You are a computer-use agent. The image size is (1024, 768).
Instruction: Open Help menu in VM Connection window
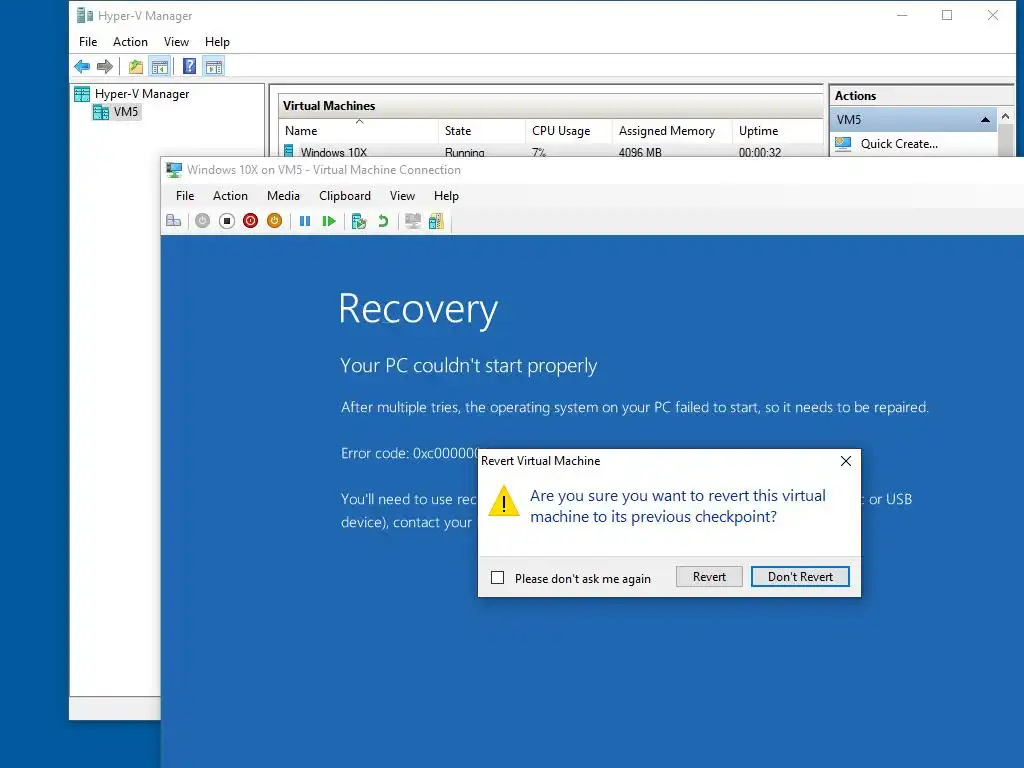447,196
